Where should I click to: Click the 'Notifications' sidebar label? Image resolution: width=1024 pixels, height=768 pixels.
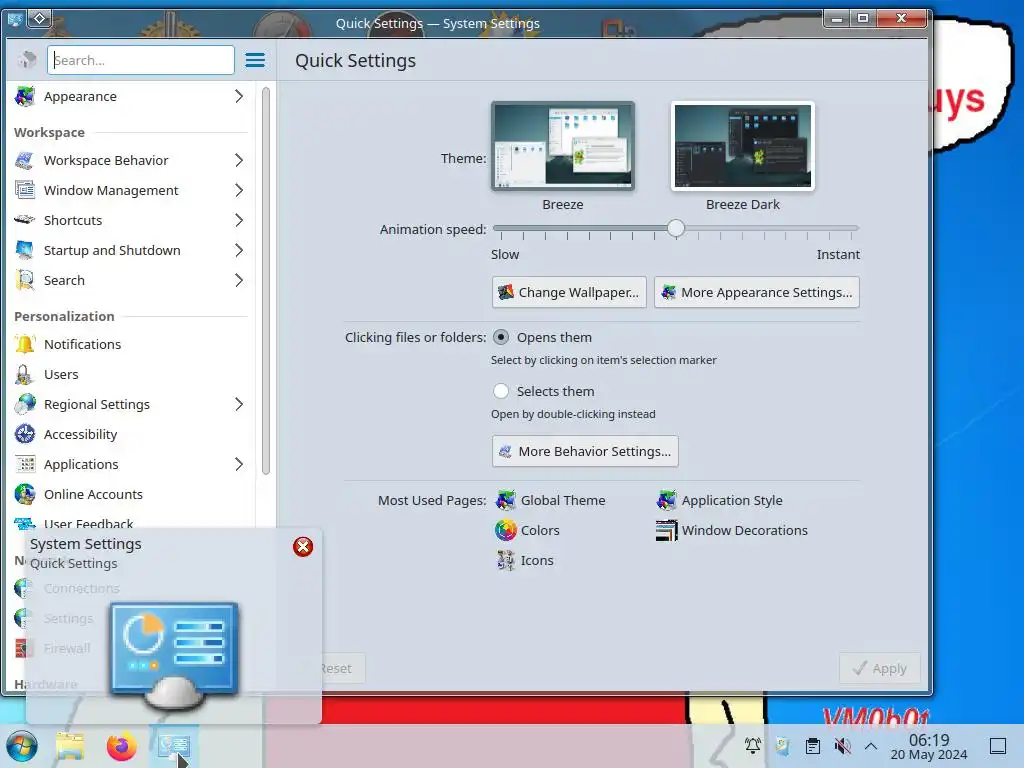coord(82,344)
